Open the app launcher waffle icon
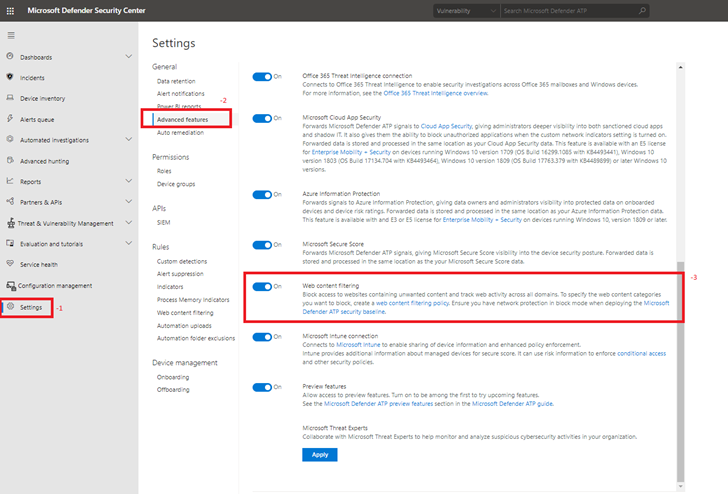 [x=10, y=11]
